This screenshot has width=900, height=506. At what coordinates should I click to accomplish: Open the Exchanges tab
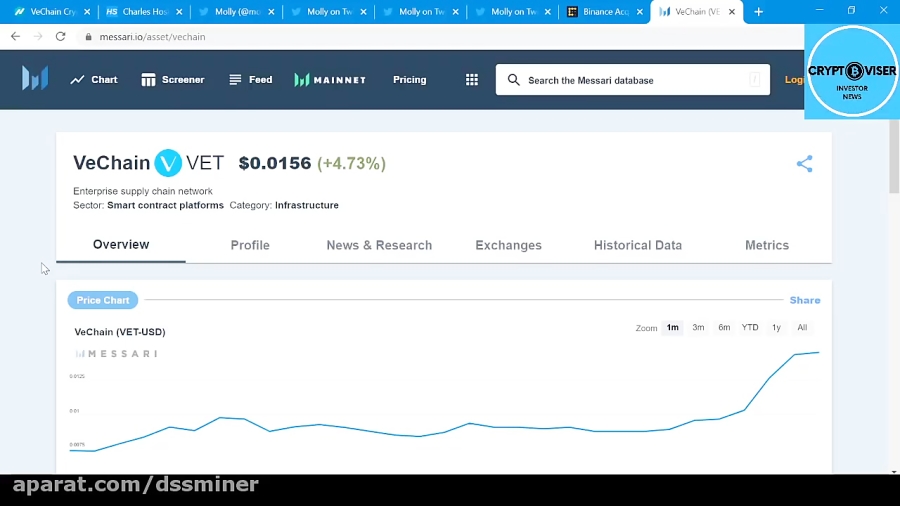[509, 245]
